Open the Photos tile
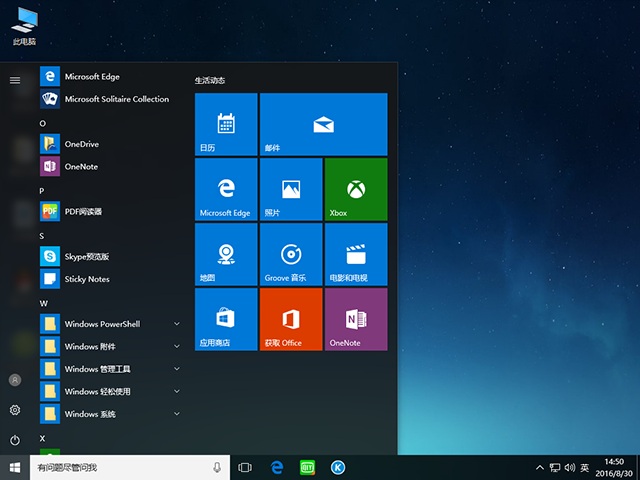The height and width of the screenshot is (480, 640). click(x=290, y=188)
